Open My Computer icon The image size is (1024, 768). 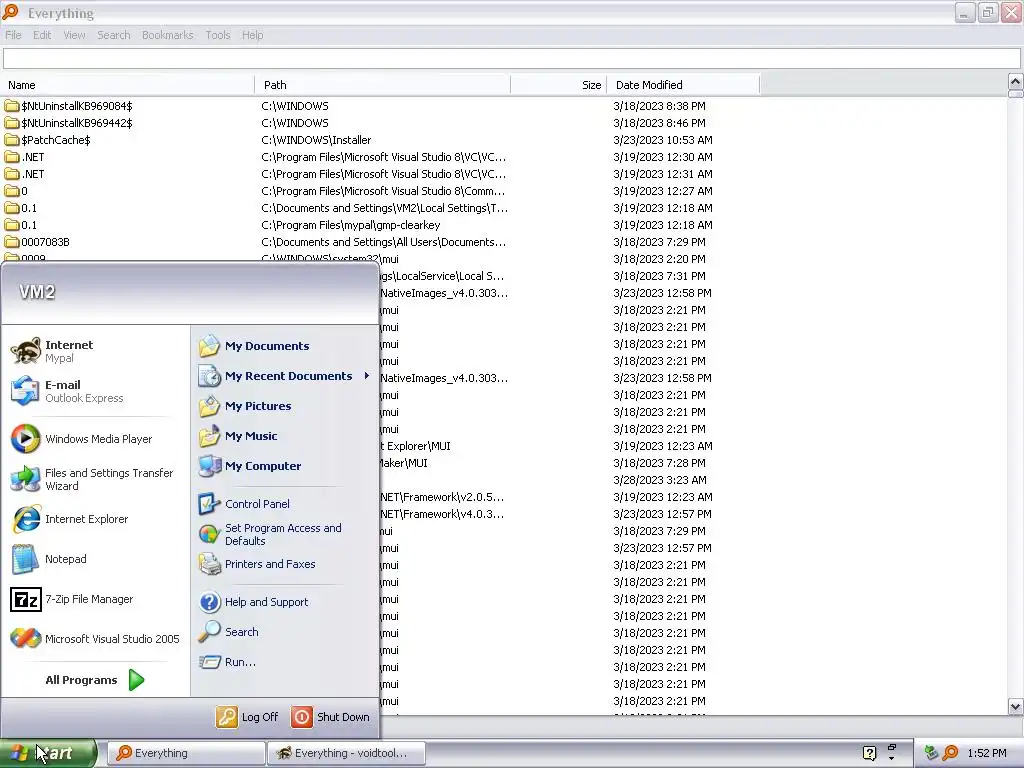(209, 466)
